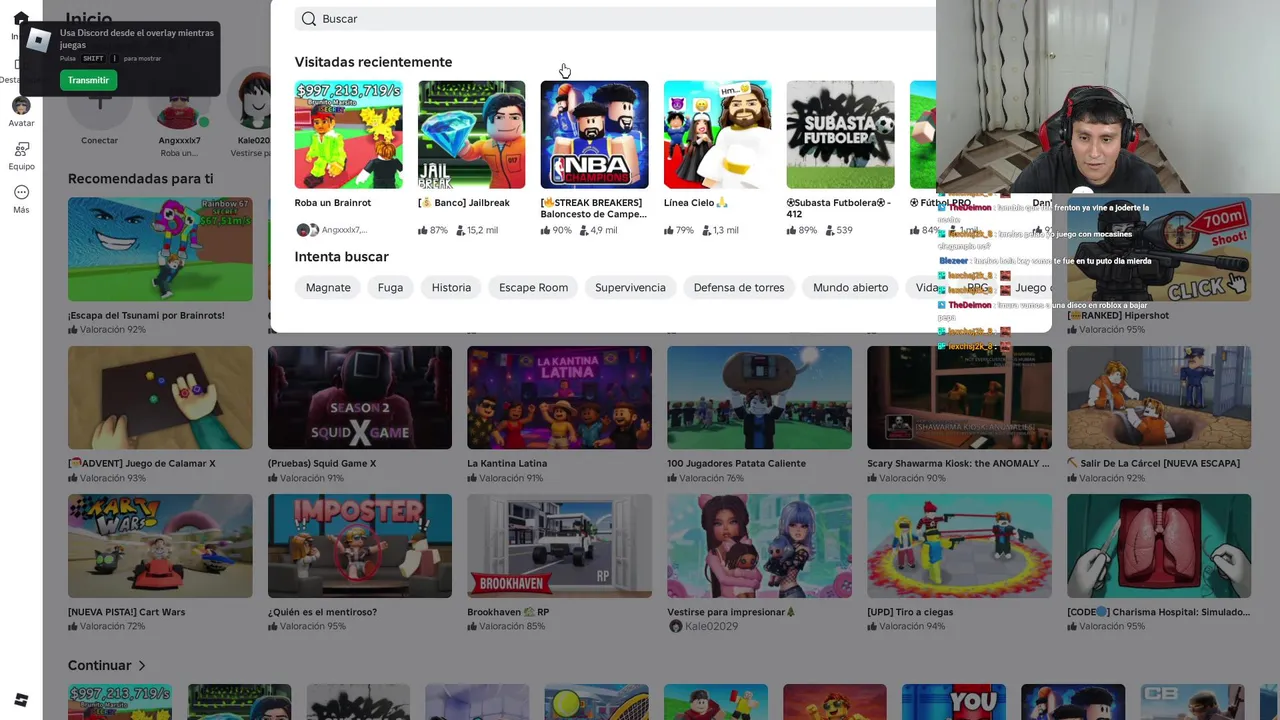This screenshot has width=1280, height=720.
Task: Open La Kantina Latina game card
Action: point(559,398)
